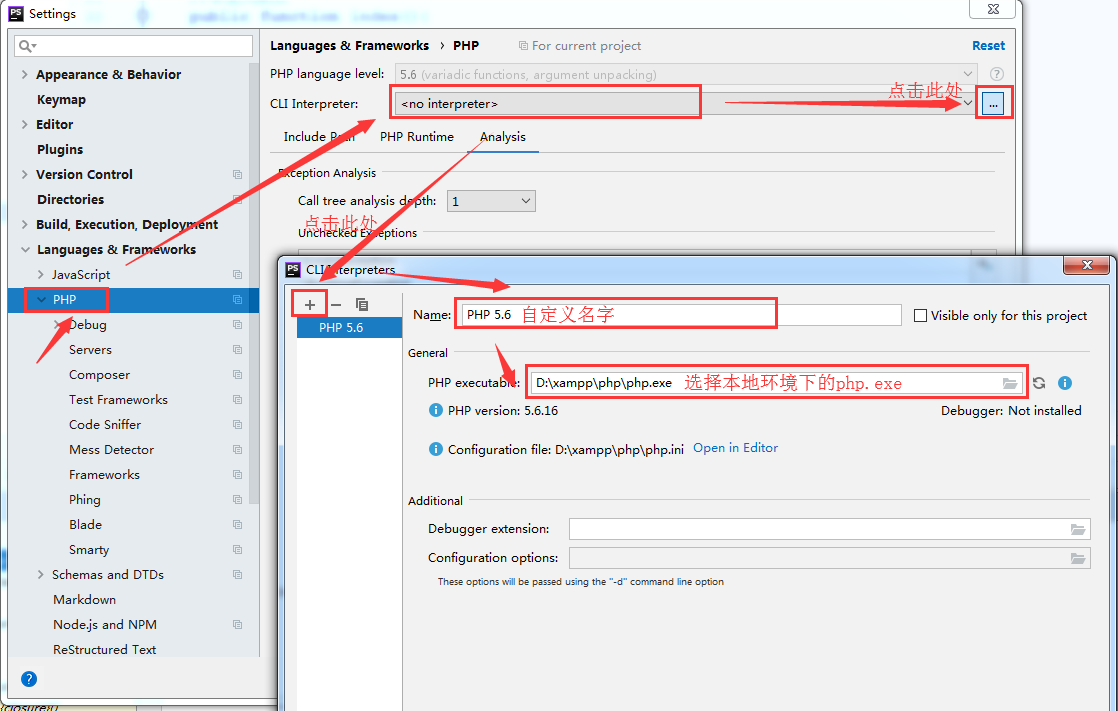Remove interpreter with the minus icon

(336, 305)
